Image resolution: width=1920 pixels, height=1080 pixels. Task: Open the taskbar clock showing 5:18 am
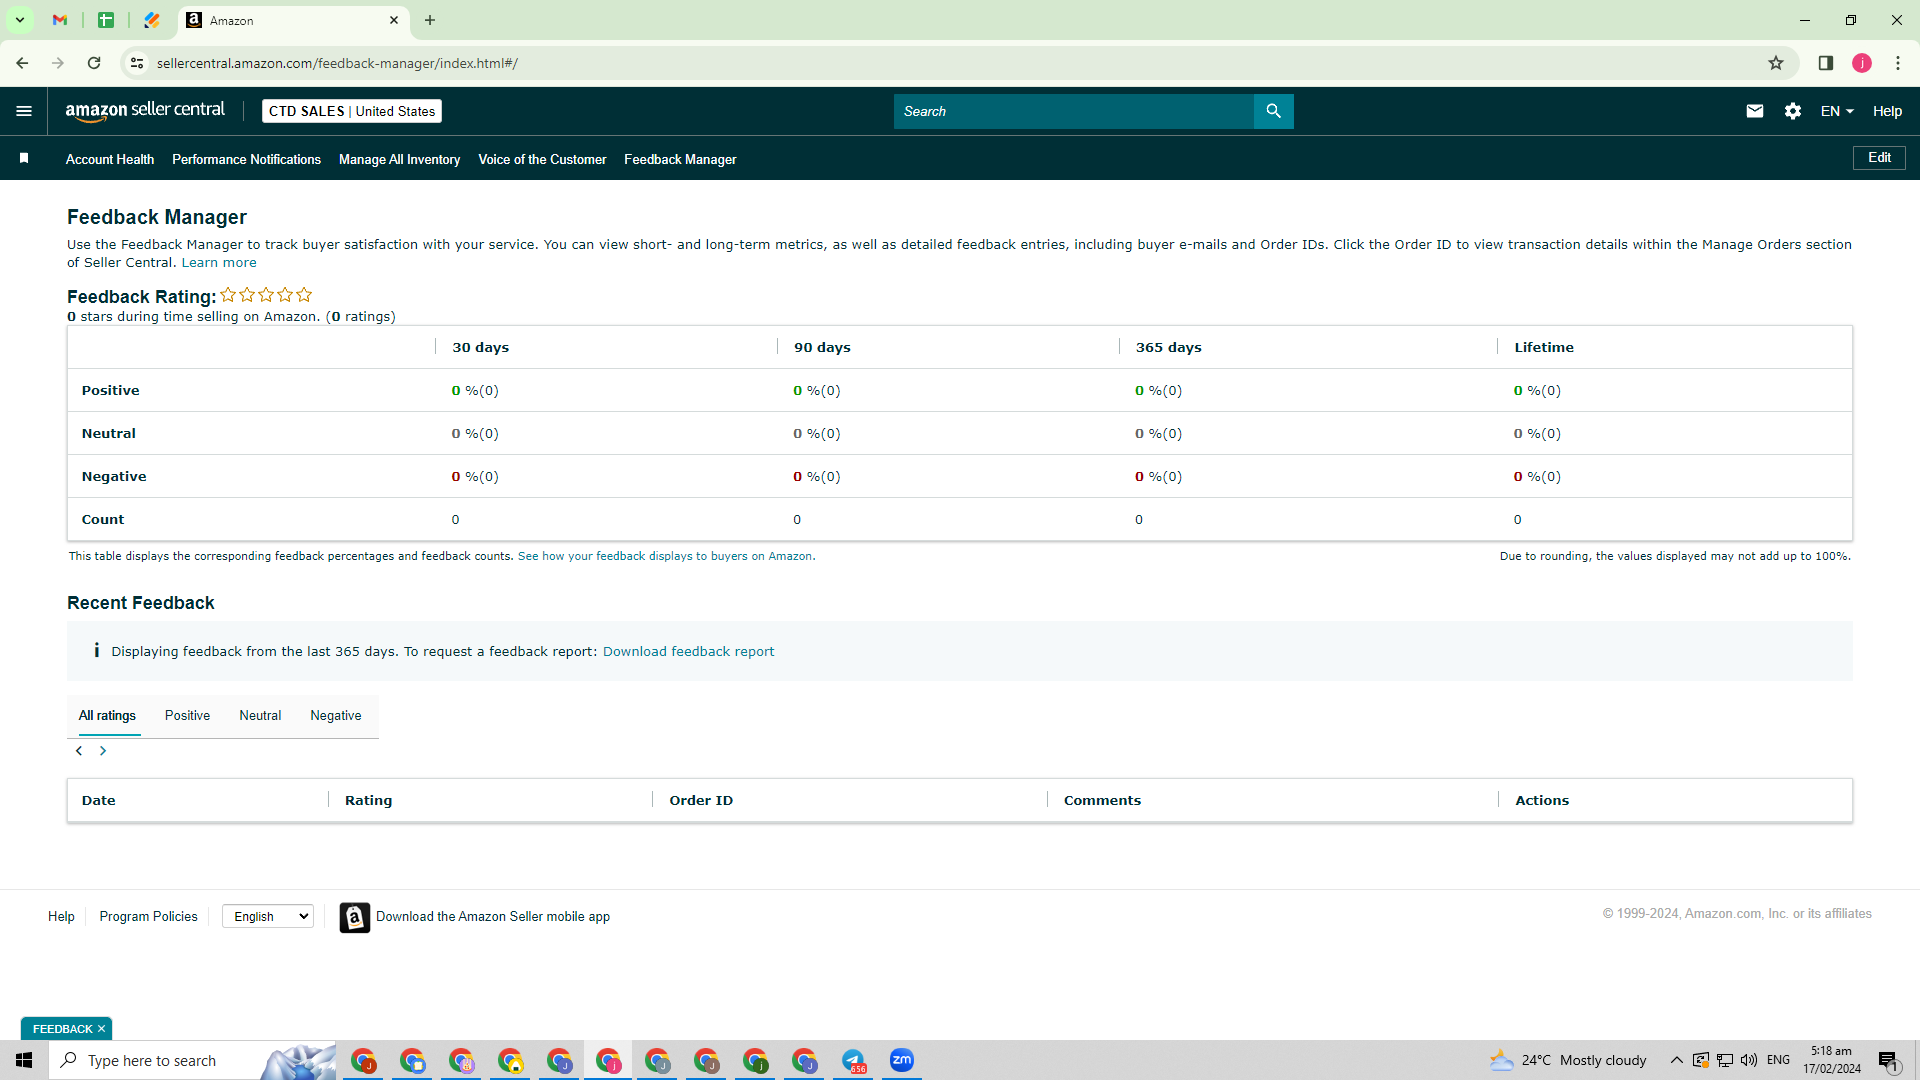coord(1832,1060)
